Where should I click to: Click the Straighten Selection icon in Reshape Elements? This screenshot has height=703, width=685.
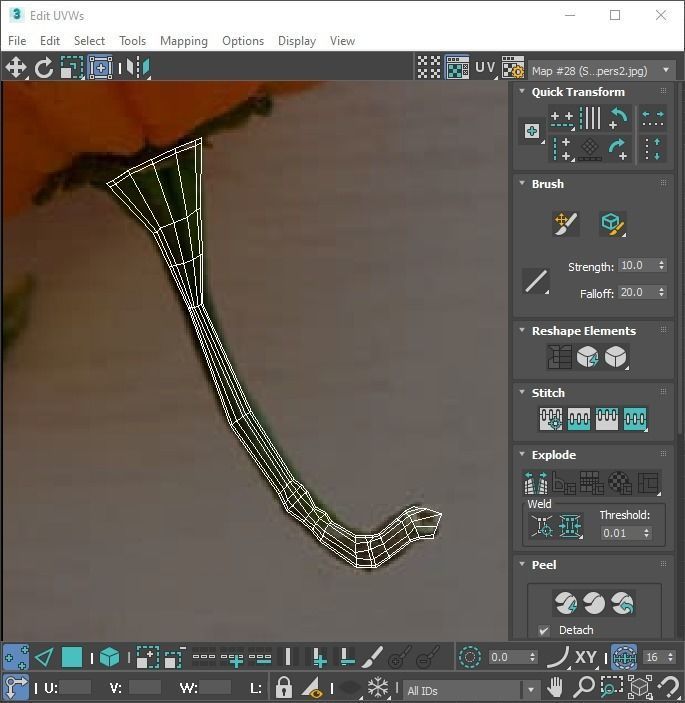click(x=559, y=357)
